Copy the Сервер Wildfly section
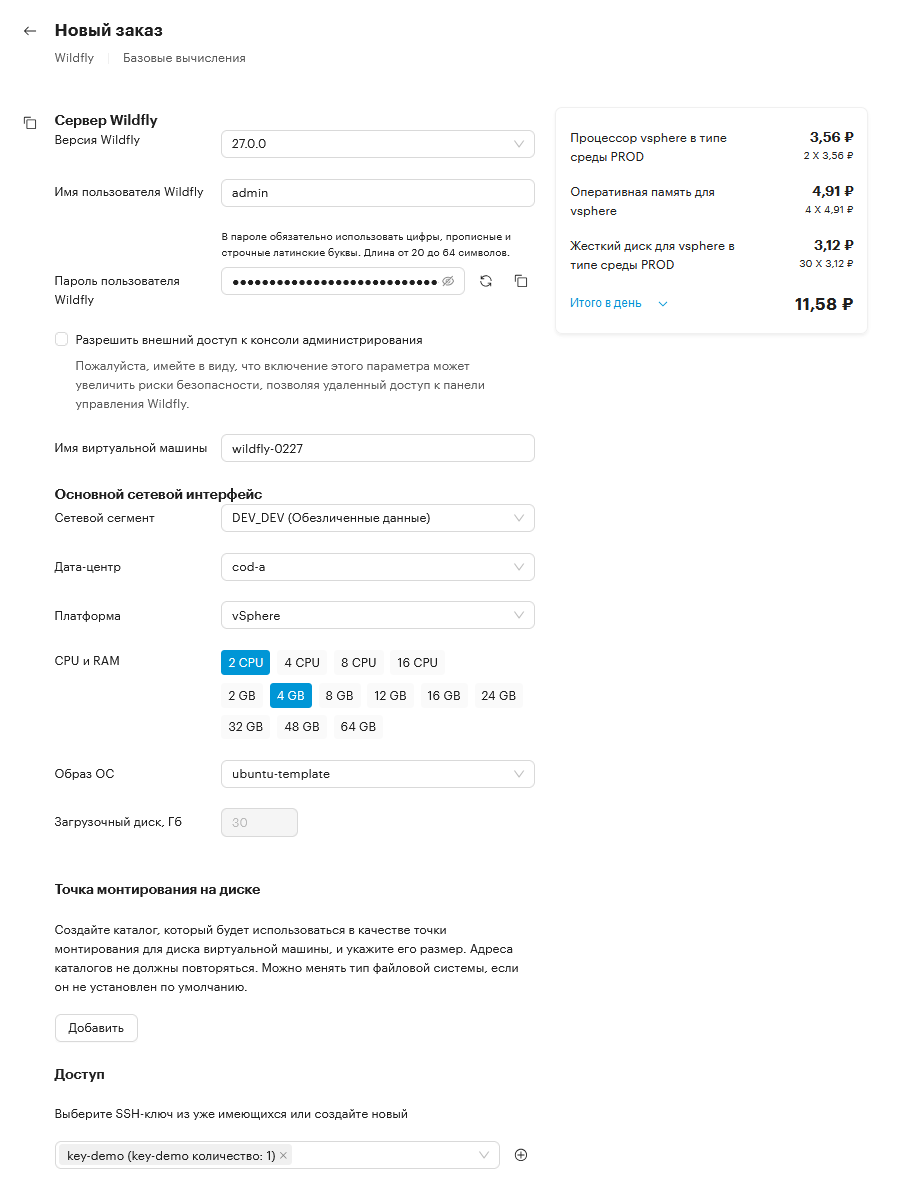 click(30, 123)
